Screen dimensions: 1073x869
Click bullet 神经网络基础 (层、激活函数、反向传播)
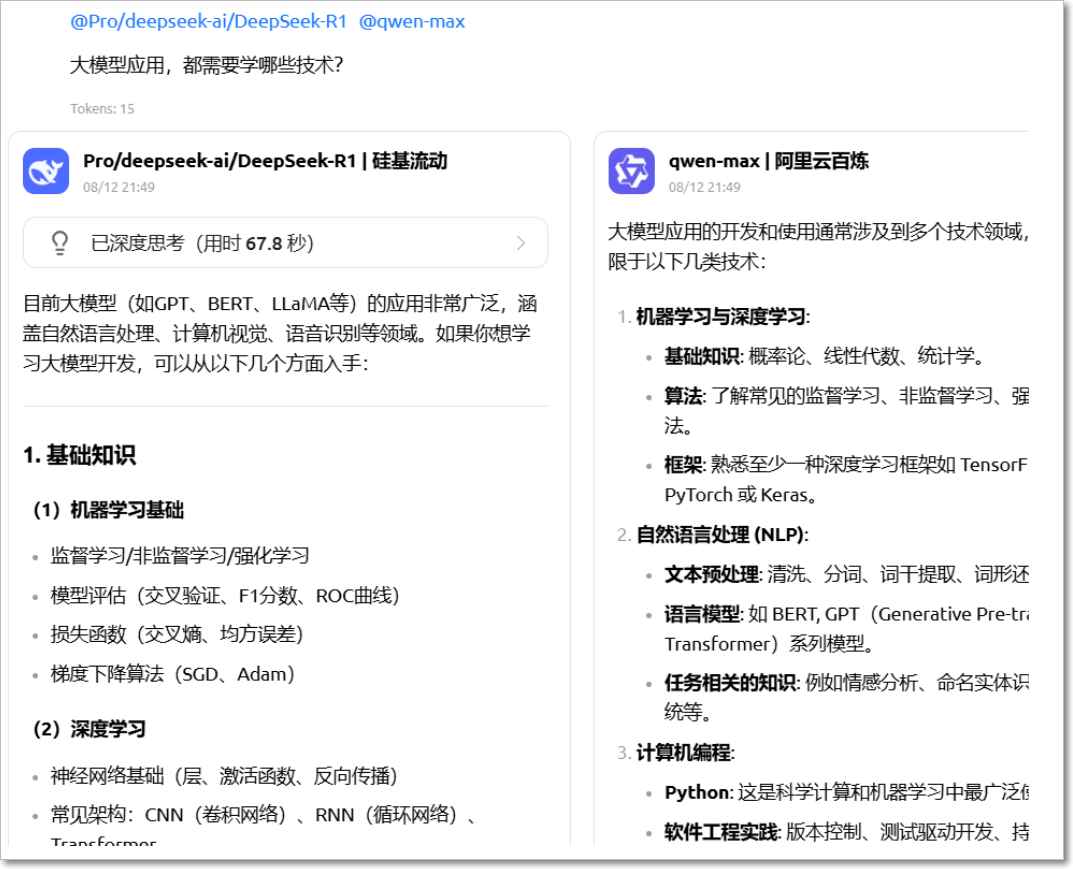224,776
